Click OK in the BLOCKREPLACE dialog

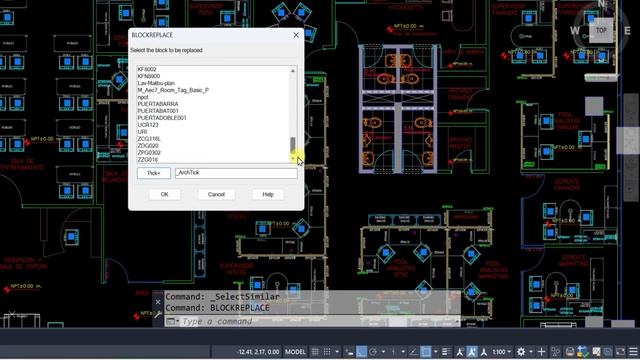point(164,194)
